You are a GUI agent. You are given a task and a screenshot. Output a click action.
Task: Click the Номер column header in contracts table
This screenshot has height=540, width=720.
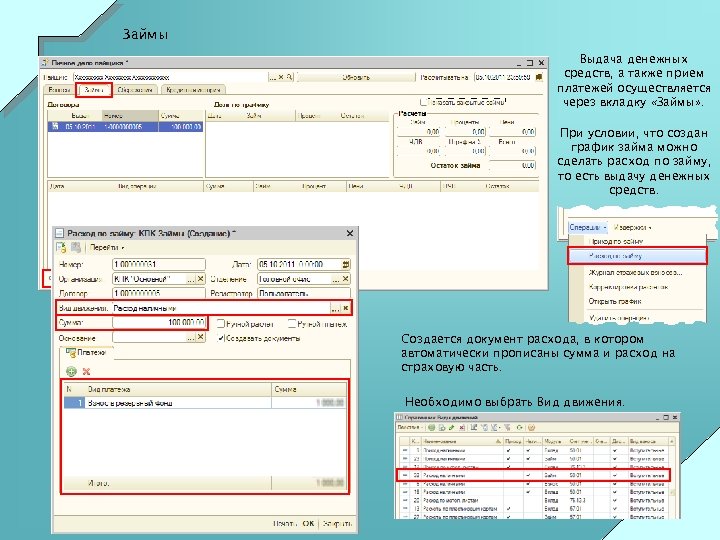point(130,116)
